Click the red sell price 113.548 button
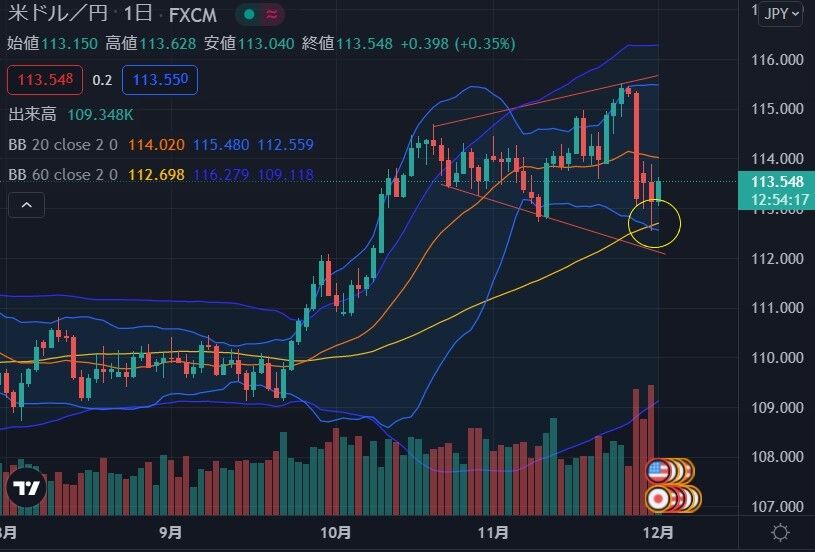Screen dimensions: 815x552 [x=45, y=80]
